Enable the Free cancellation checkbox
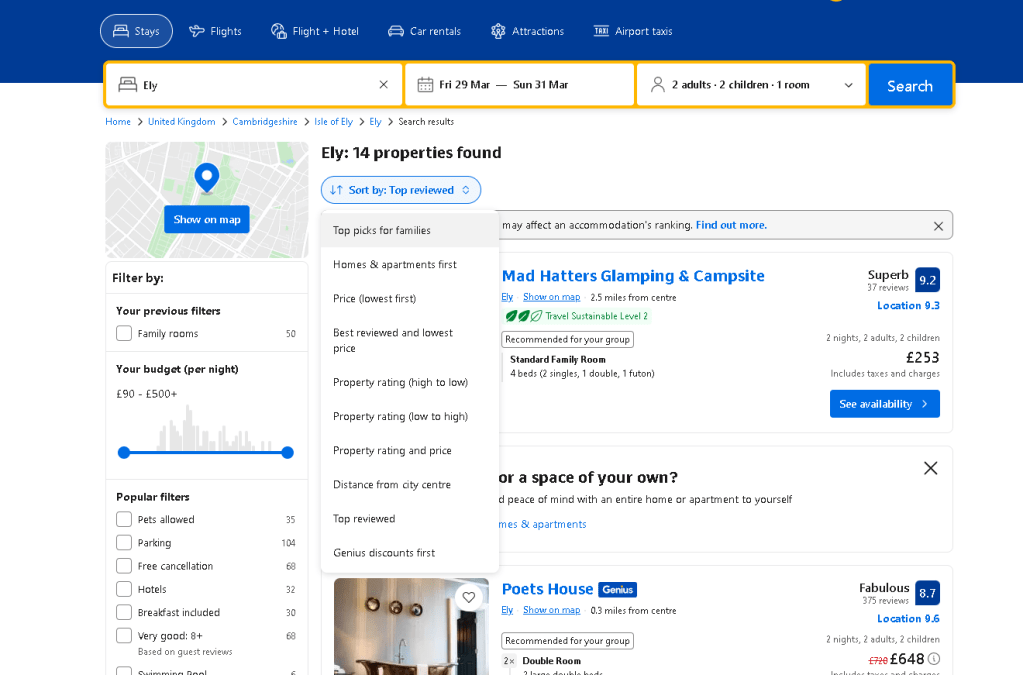The image size is (1023, 675). coord(124,566)
